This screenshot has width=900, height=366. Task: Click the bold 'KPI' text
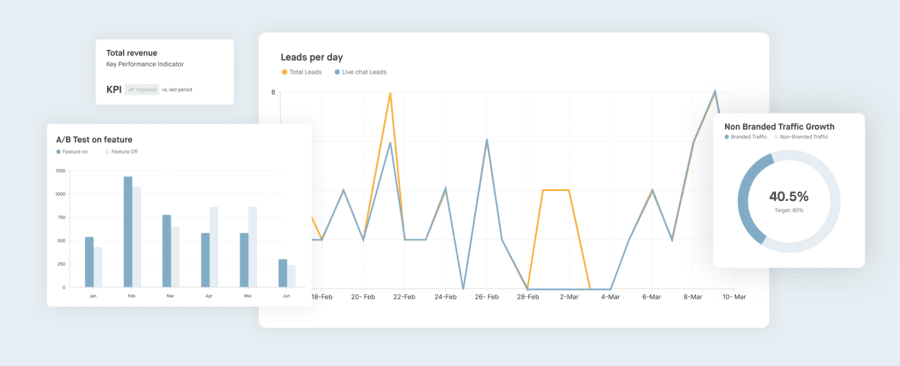[x=114, y=89]
